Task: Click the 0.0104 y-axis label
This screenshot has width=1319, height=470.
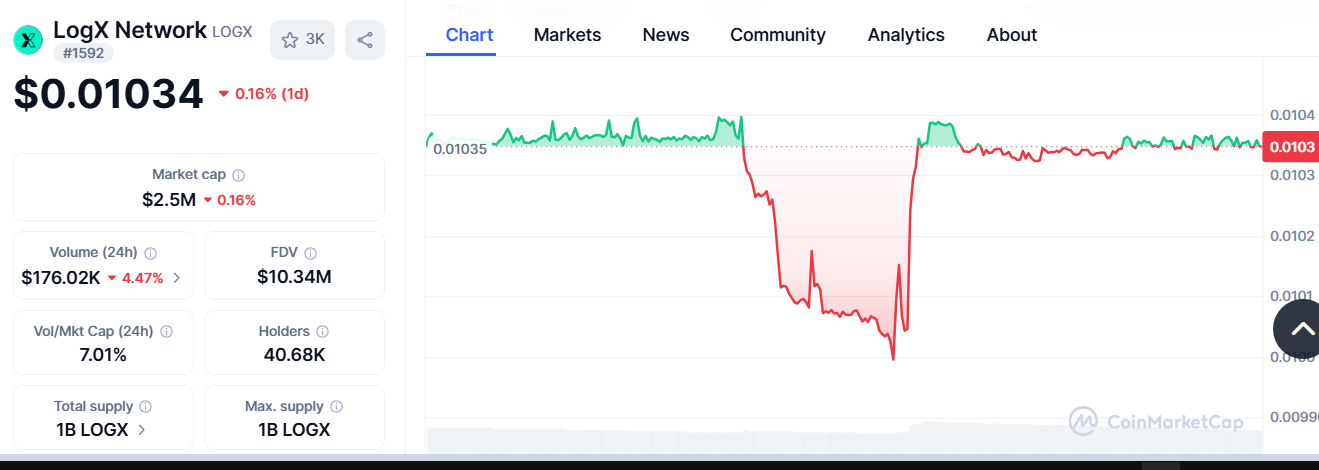Action: (1291, 115)
